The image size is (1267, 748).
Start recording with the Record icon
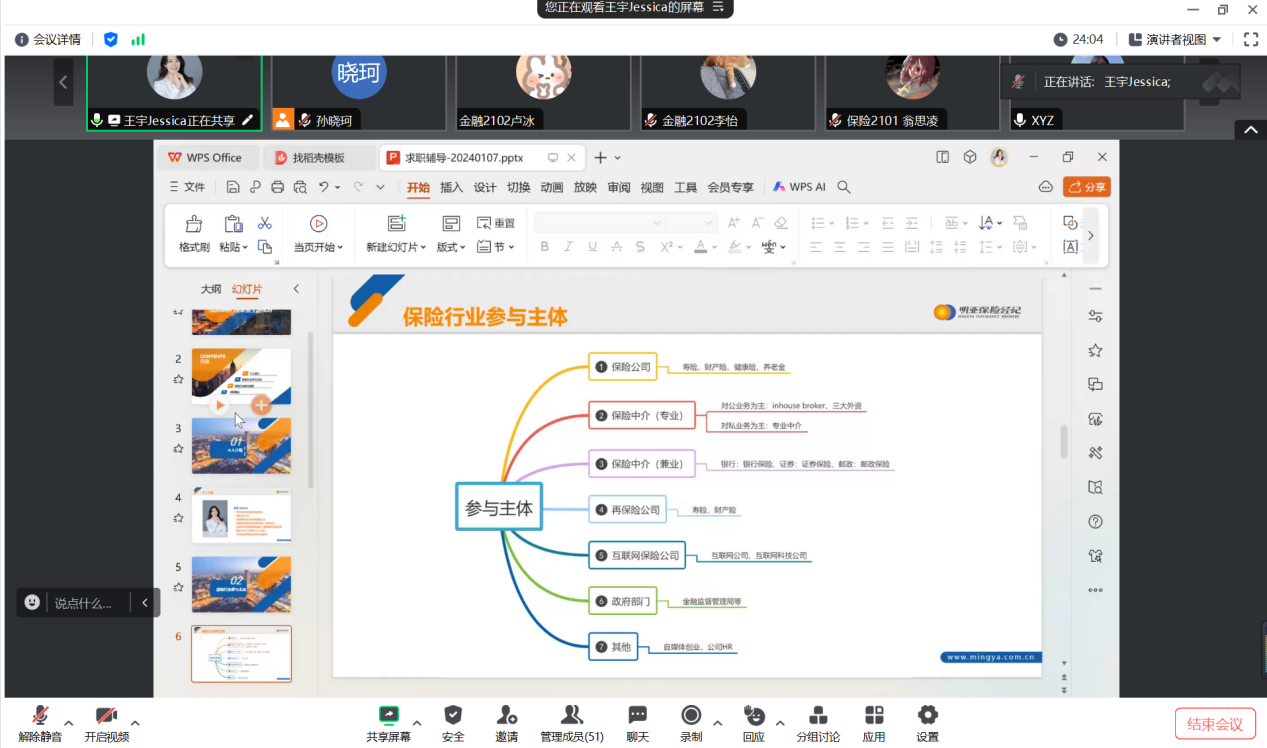[690, 723]
